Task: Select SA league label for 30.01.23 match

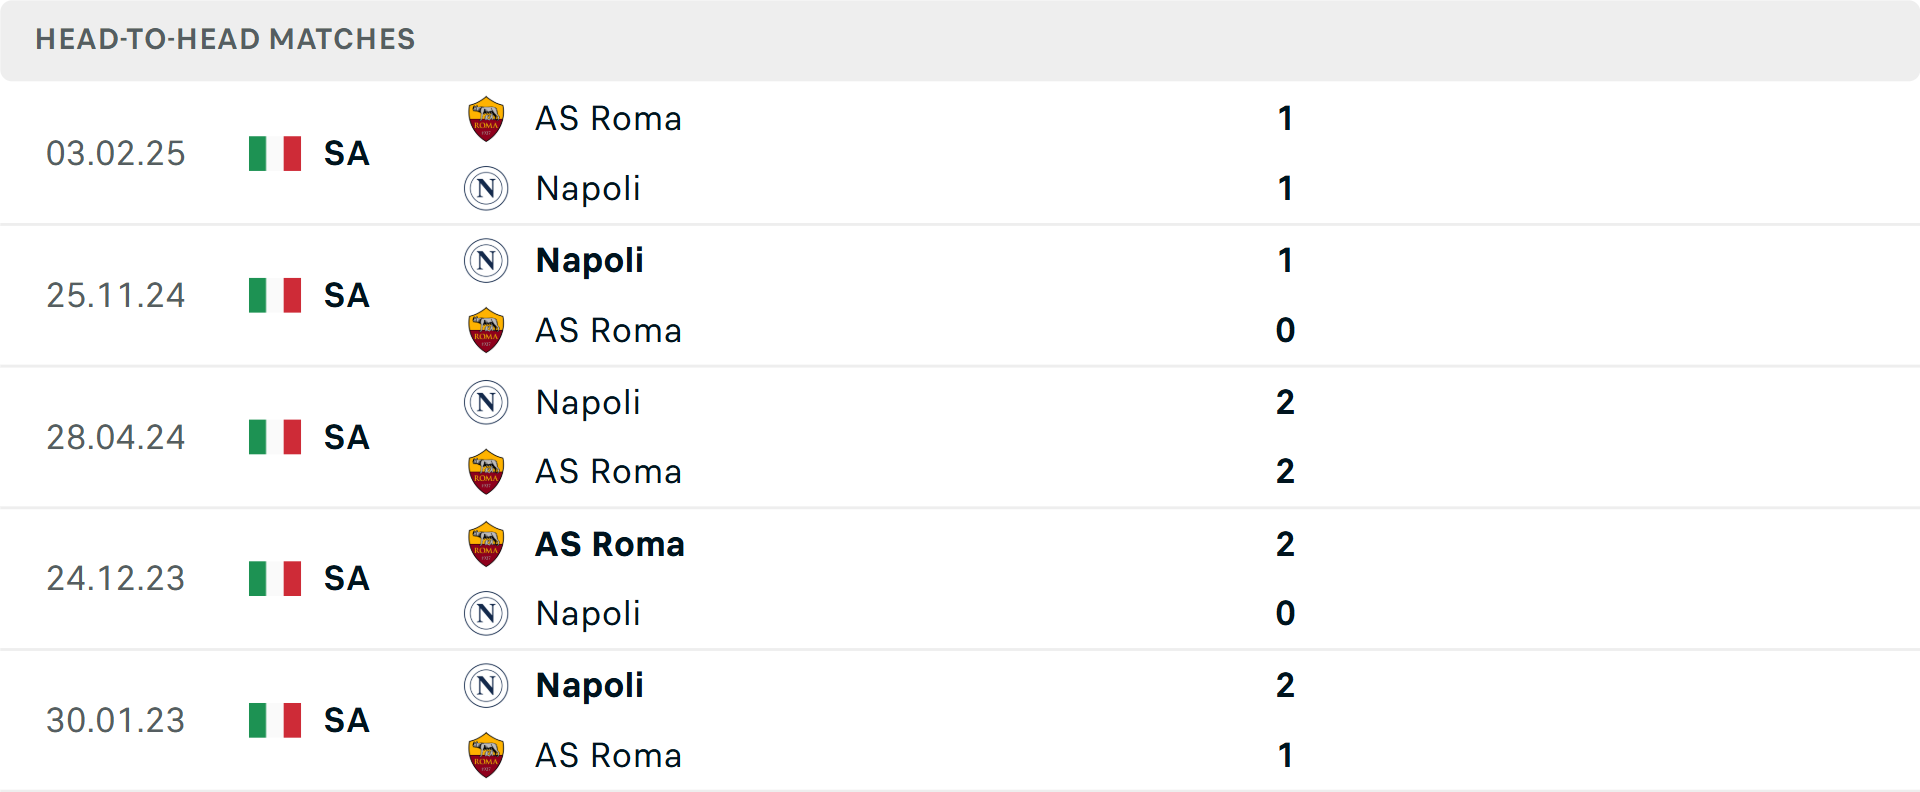Action: pyautogui.click(x=347, y=721)
